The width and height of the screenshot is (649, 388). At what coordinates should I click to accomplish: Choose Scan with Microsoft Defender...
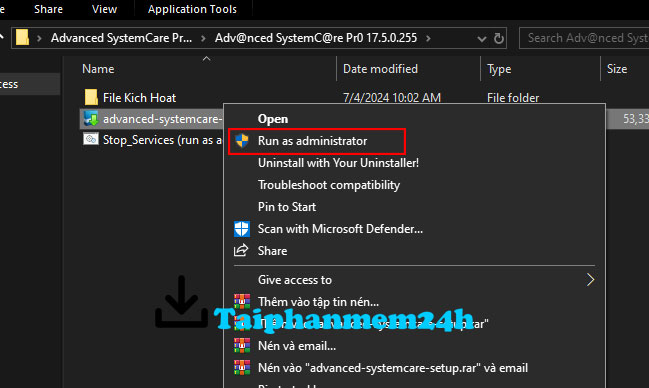pos(340,229)
